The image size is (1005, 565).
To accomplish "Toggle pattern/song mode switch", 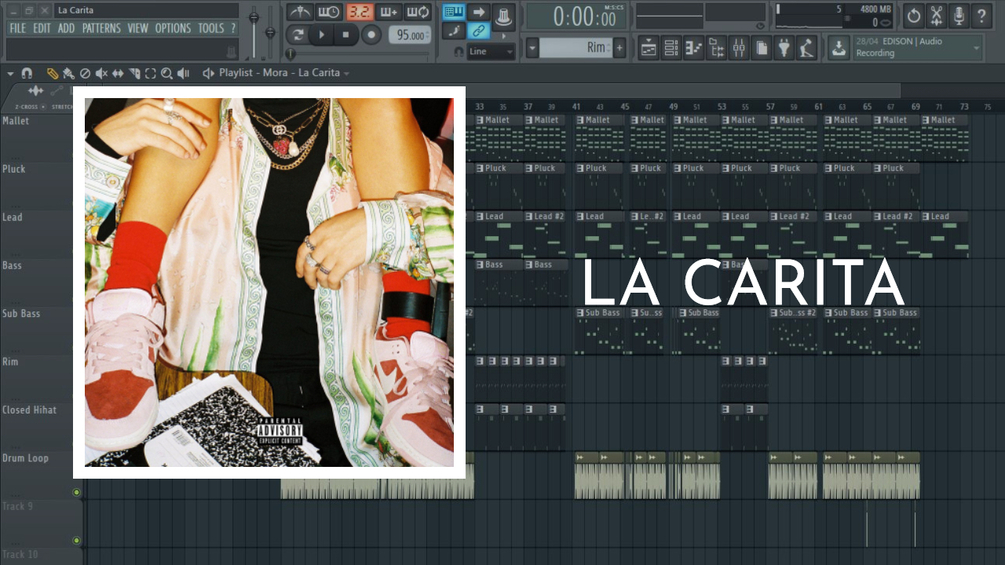I will 297,35.
